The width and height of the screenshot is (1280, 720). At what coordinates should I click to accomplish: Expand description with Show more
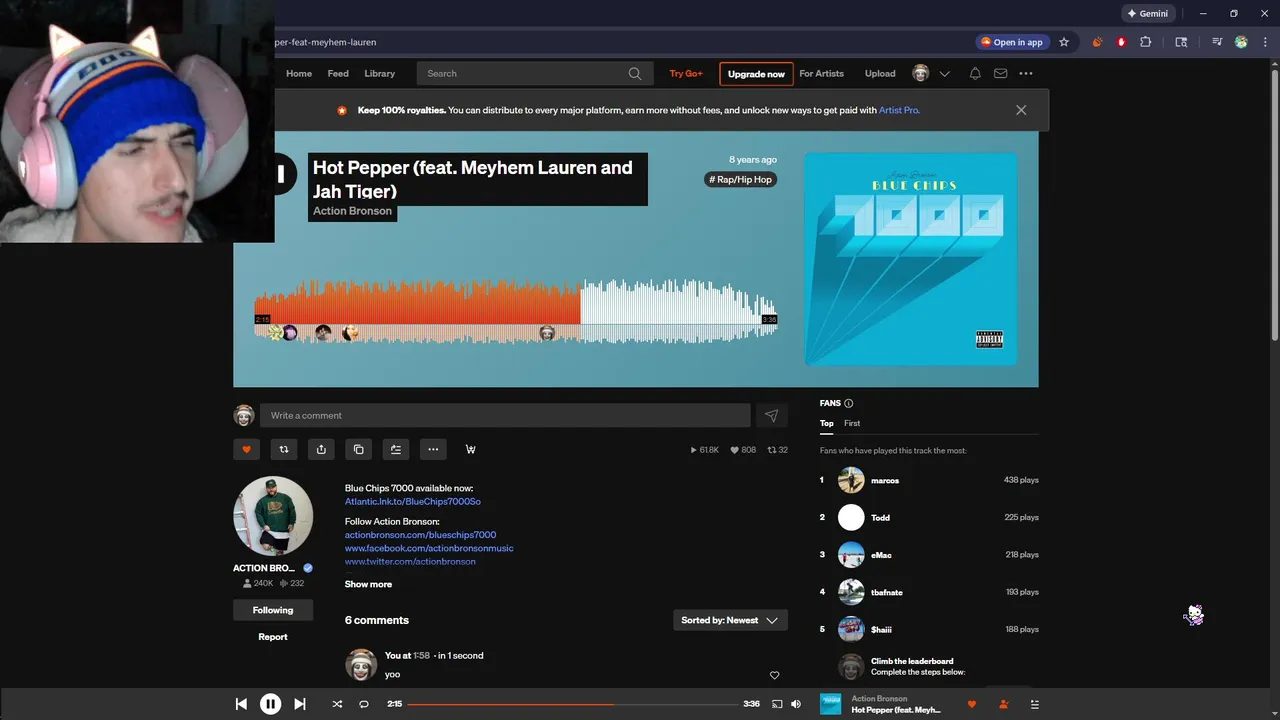pyautogui.click(x=368, y=584)
